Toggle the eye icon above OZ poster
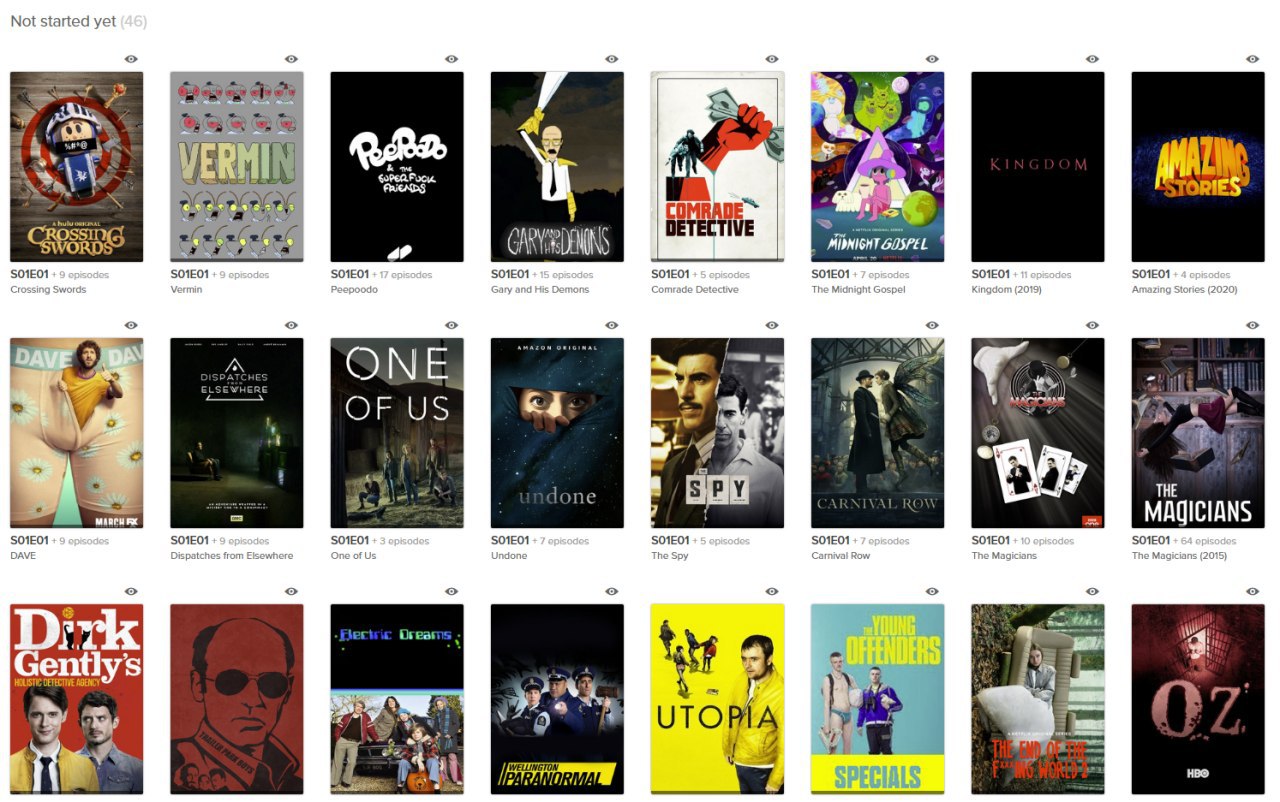Image resolution: width=1280 pixels, height=802 pixels. (1251, 591)
